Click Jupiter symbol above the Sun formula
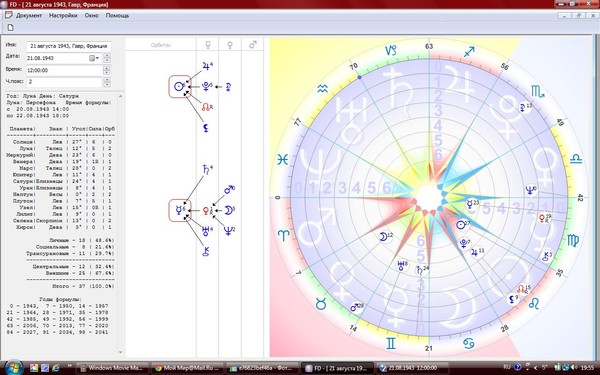 (207, 66)
